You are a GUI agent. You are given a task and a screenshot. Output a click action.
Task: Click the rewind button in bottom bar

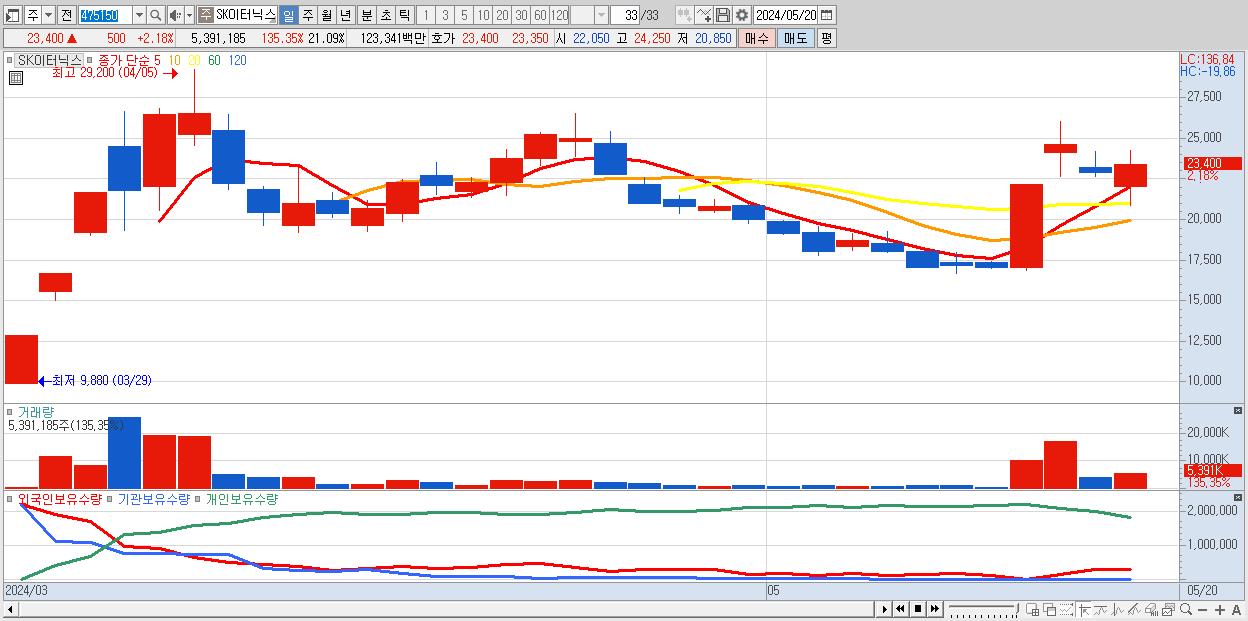(x=901, y=609)
